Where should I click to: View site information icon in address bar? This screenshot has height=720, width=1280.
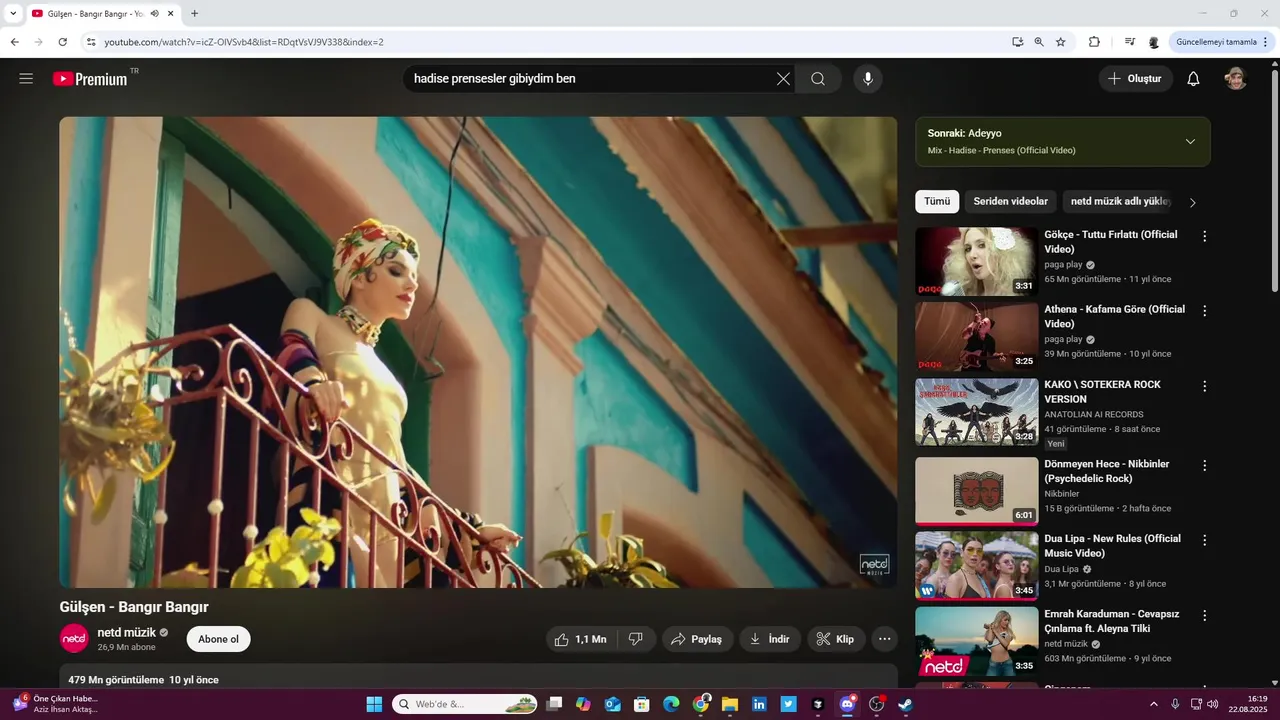click(x=91, y=42)
